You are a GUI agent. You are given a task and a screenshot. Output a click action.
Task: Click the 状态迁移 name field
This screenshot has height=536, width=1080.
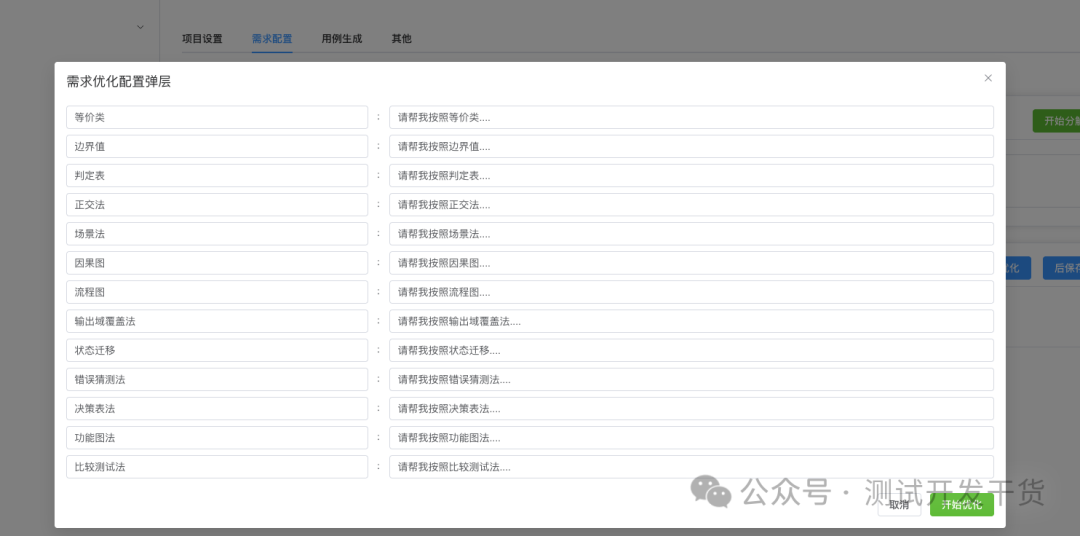(217, 350)
